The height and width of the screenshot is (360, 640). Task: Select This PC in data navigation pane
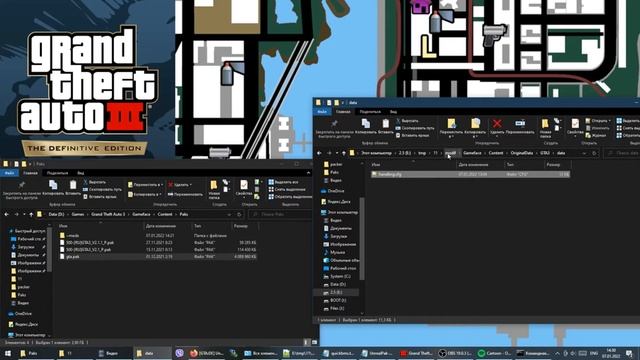tap(340, 212)
